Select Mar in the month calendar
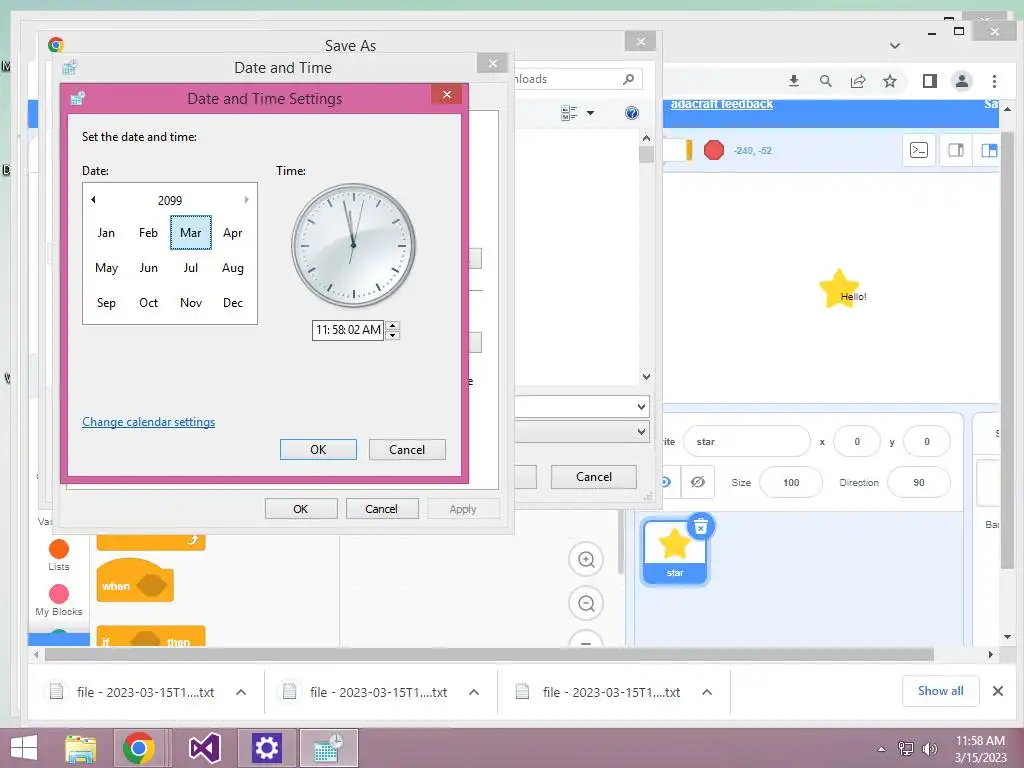1024x768 pixels. [191, 232]
